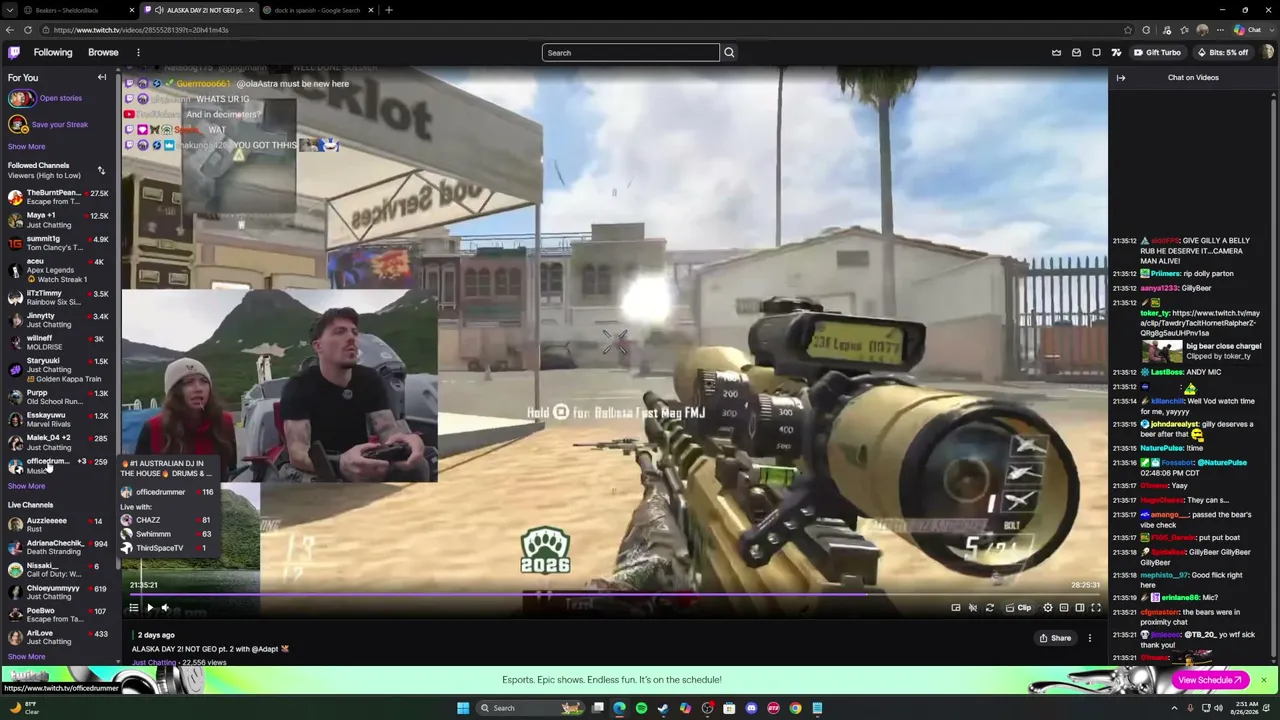Open the video chapters list icon
1280x720 pixels.
click(133, 608)
